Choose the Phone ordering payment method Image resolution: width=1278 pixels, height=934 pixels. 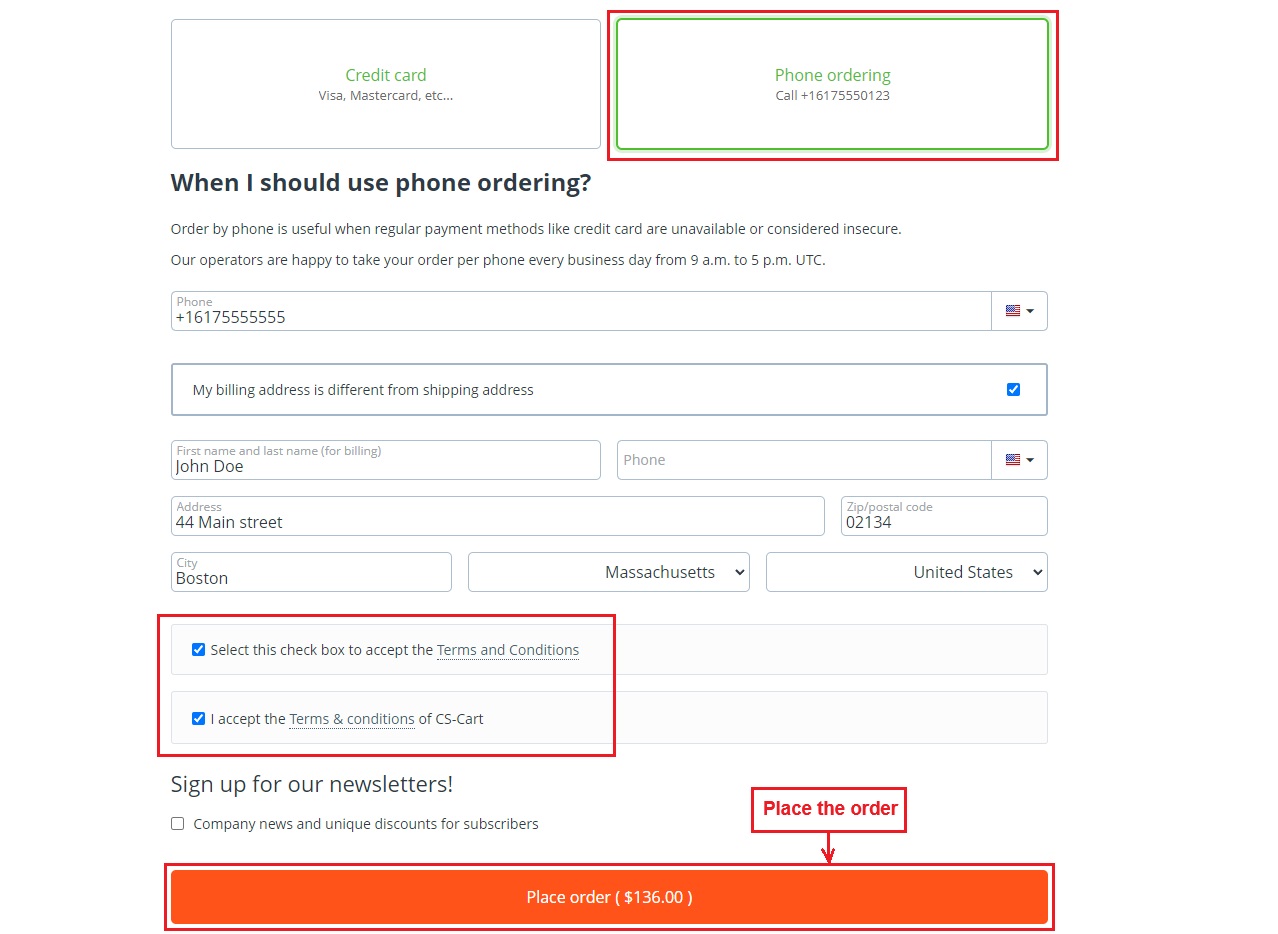(x=832, y=84)
